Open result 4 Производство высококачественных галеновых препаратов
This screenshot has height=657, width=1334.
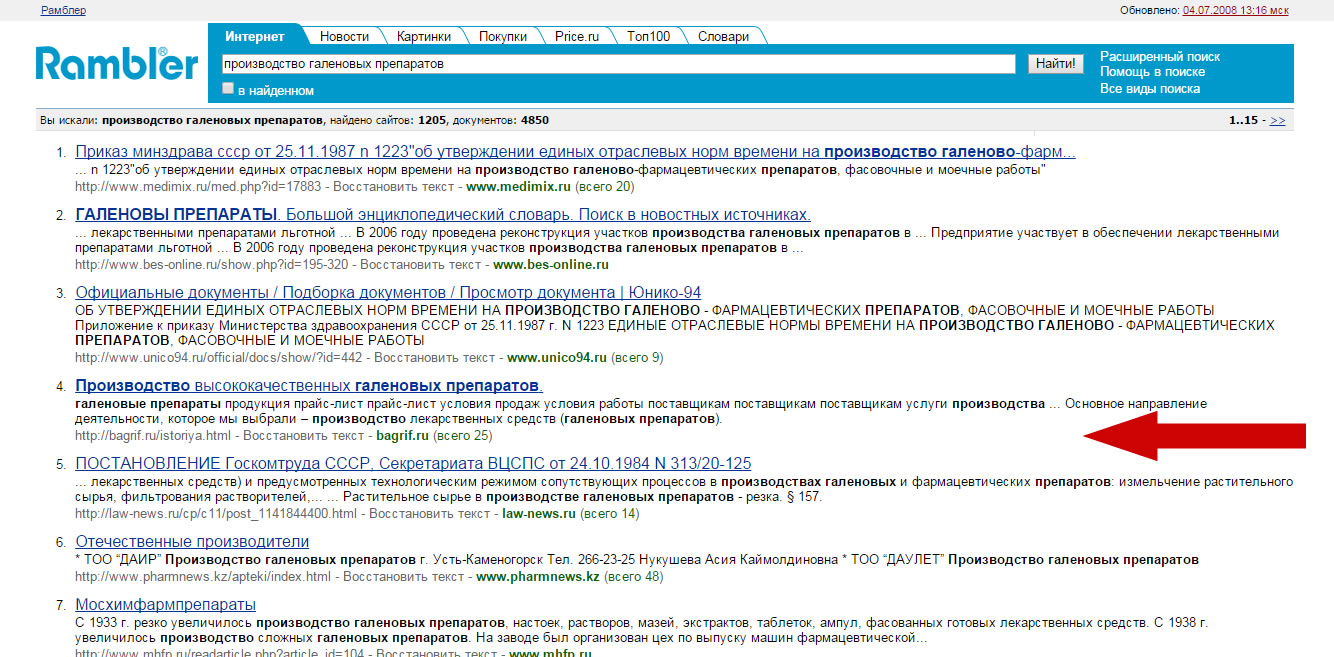(x=309, y=386)
